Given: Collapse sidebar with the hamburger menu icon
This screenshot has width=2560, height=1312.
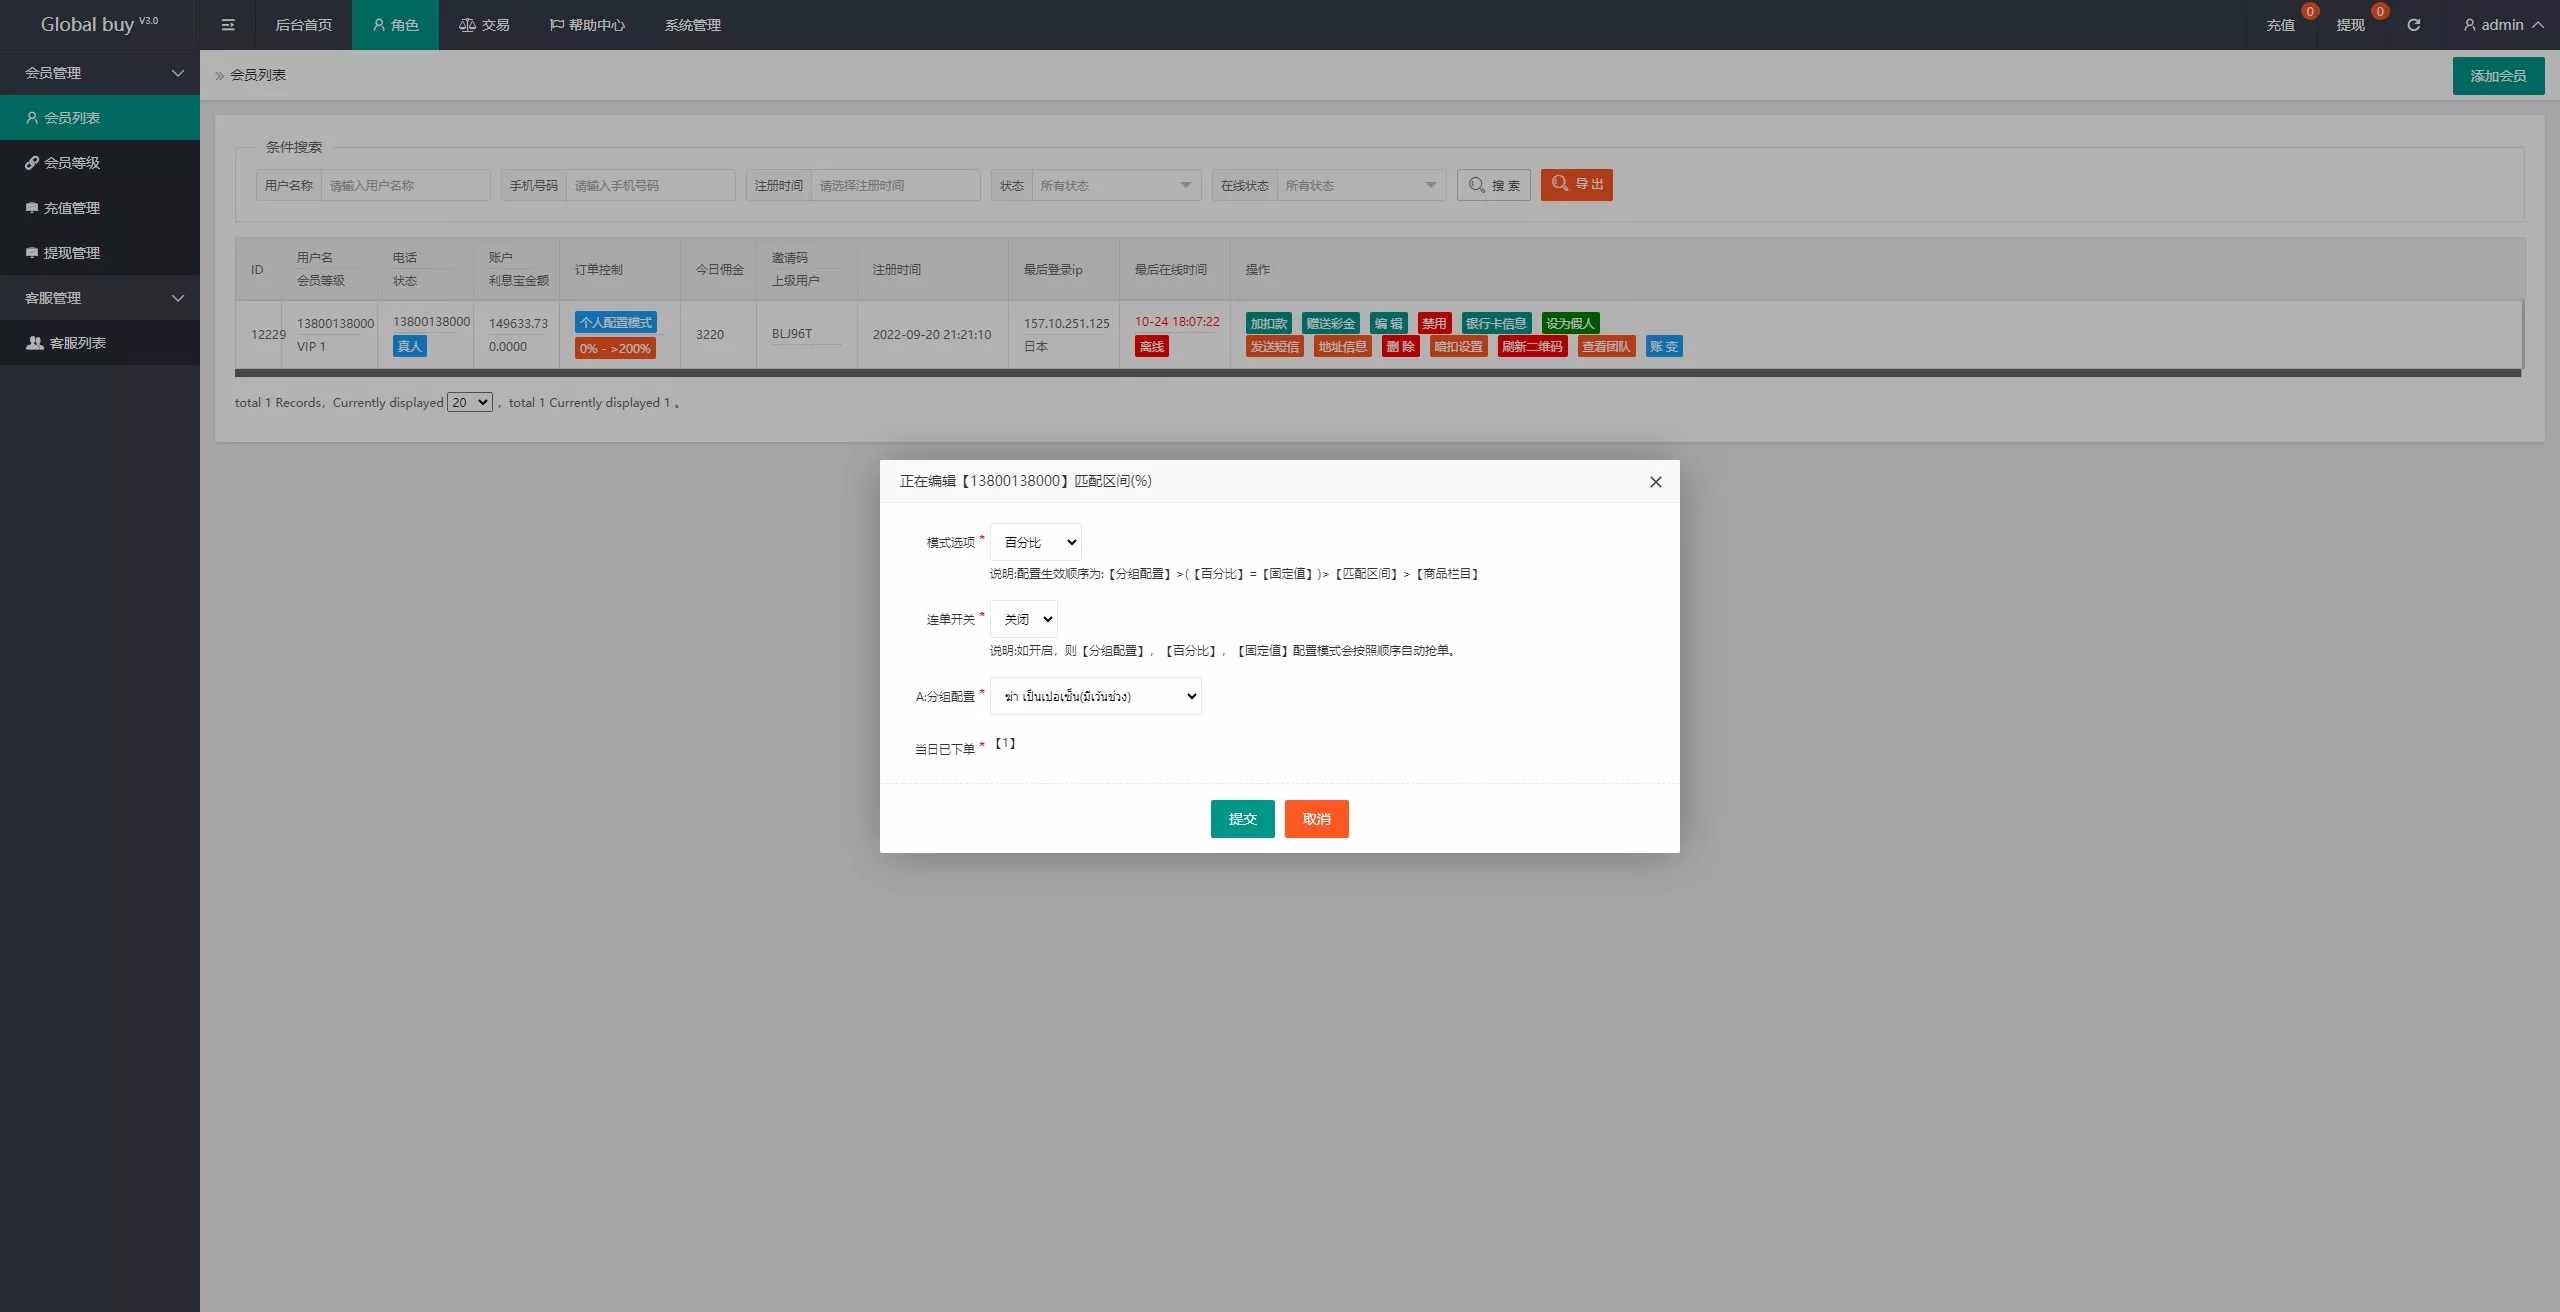Looking at the screenshot, I should click(228, 25).
